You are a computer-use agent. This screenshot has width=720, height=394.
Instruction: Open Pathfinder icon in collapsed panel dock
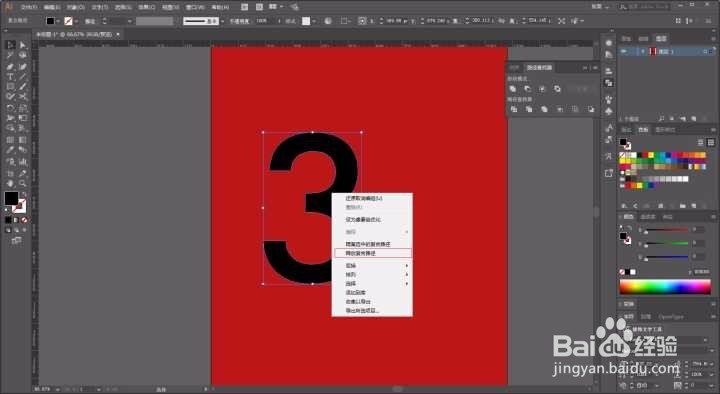pos(609,83)
